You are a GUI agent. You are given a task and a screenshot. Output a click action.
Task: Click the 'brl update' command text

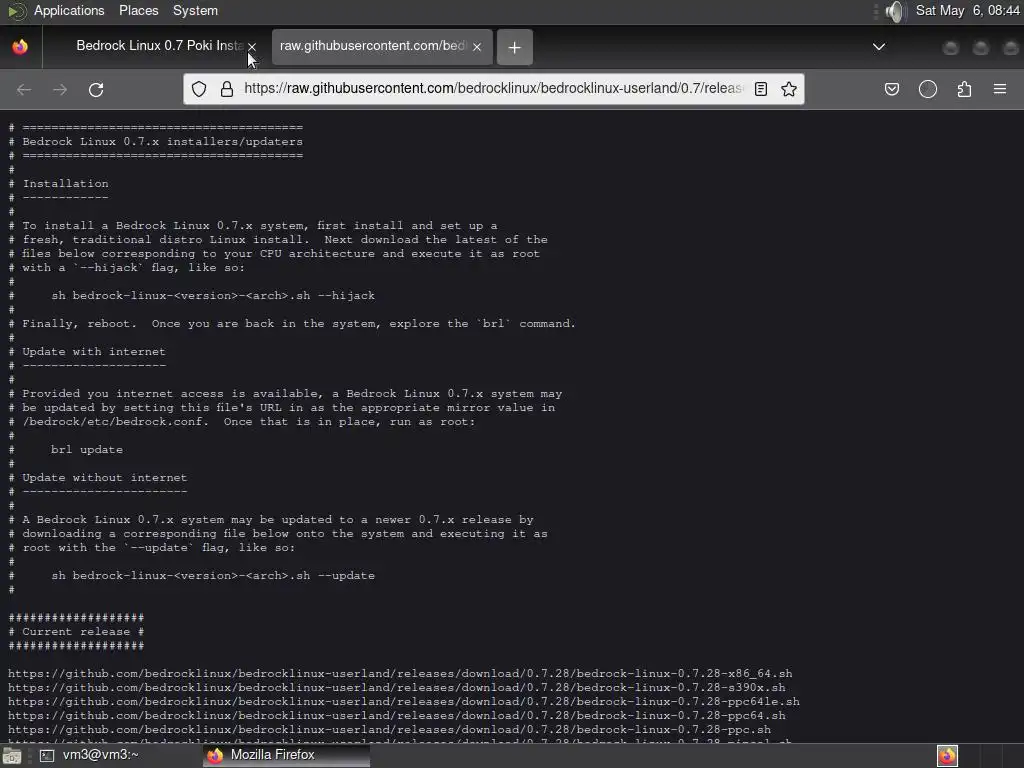87,449
